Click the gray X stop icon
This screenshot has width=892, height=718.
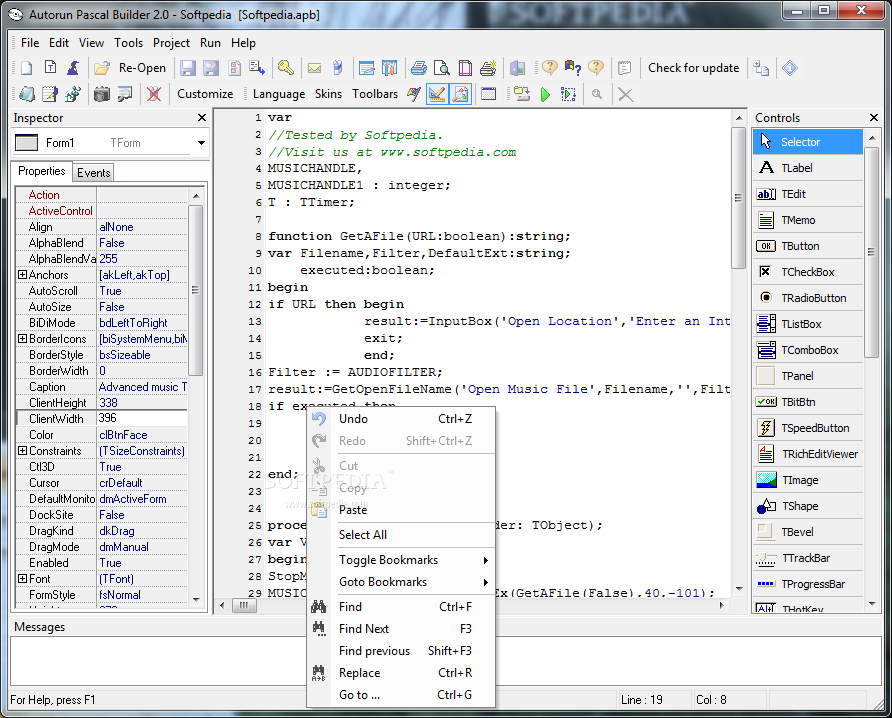[x=626, y=94]
